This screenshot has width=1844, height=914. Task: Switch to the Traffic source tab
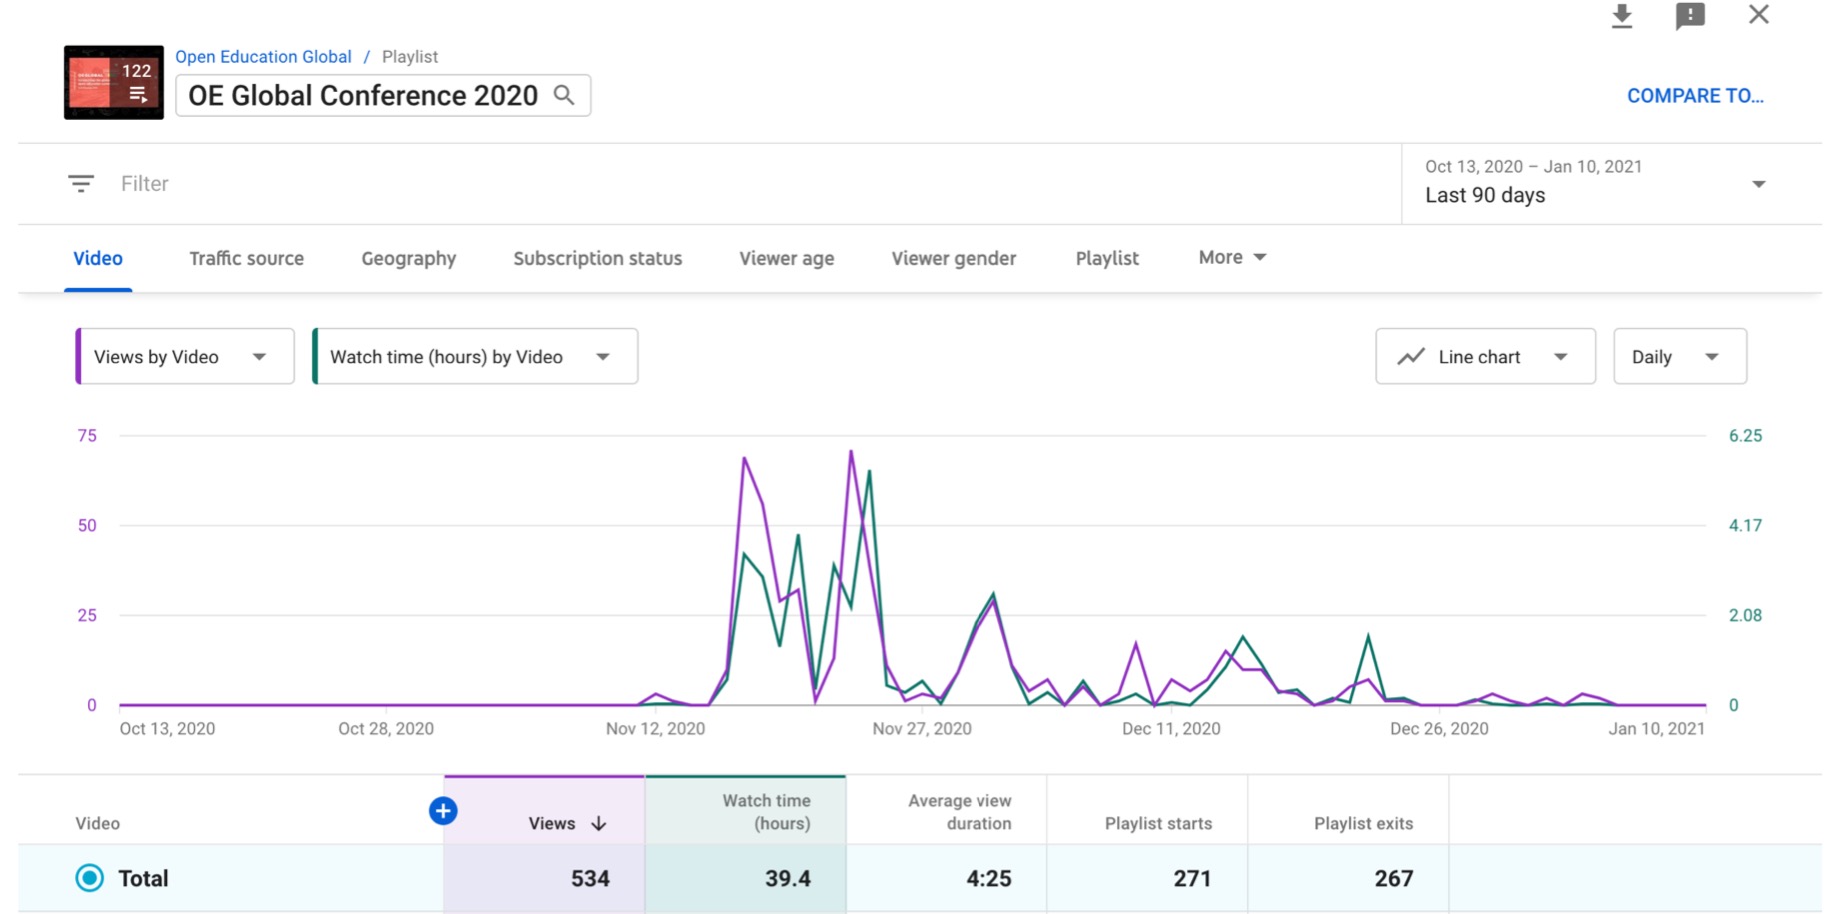246,258
